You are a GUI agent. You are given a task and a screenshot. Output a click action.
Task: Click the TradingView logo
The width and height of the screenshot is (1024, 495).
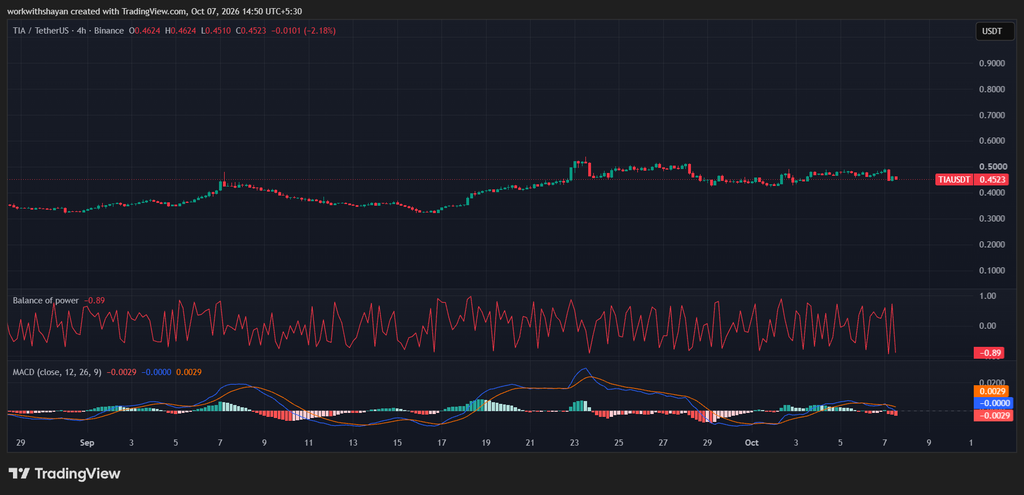64,473
